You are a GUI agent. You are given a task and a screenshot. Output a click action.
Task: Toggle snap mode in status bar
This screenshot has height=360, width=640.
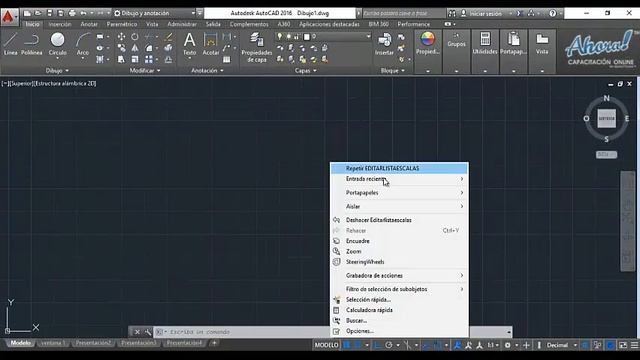pos(358,345)
